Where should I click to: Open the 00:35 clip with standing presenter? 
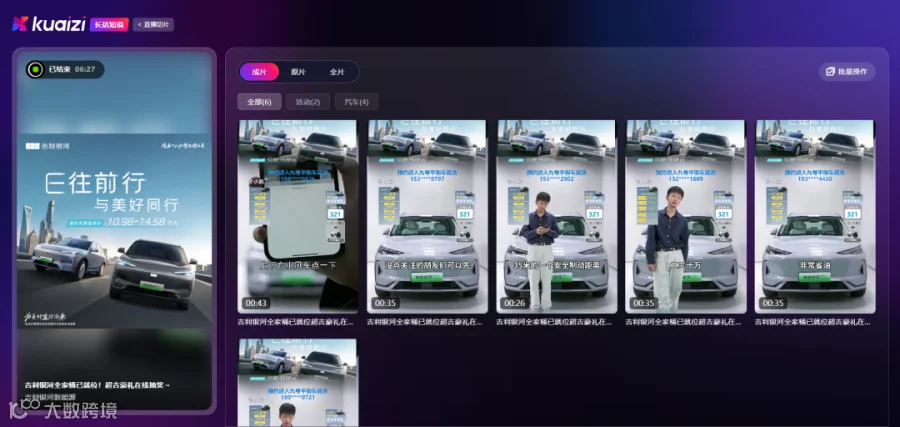[685, 216]
